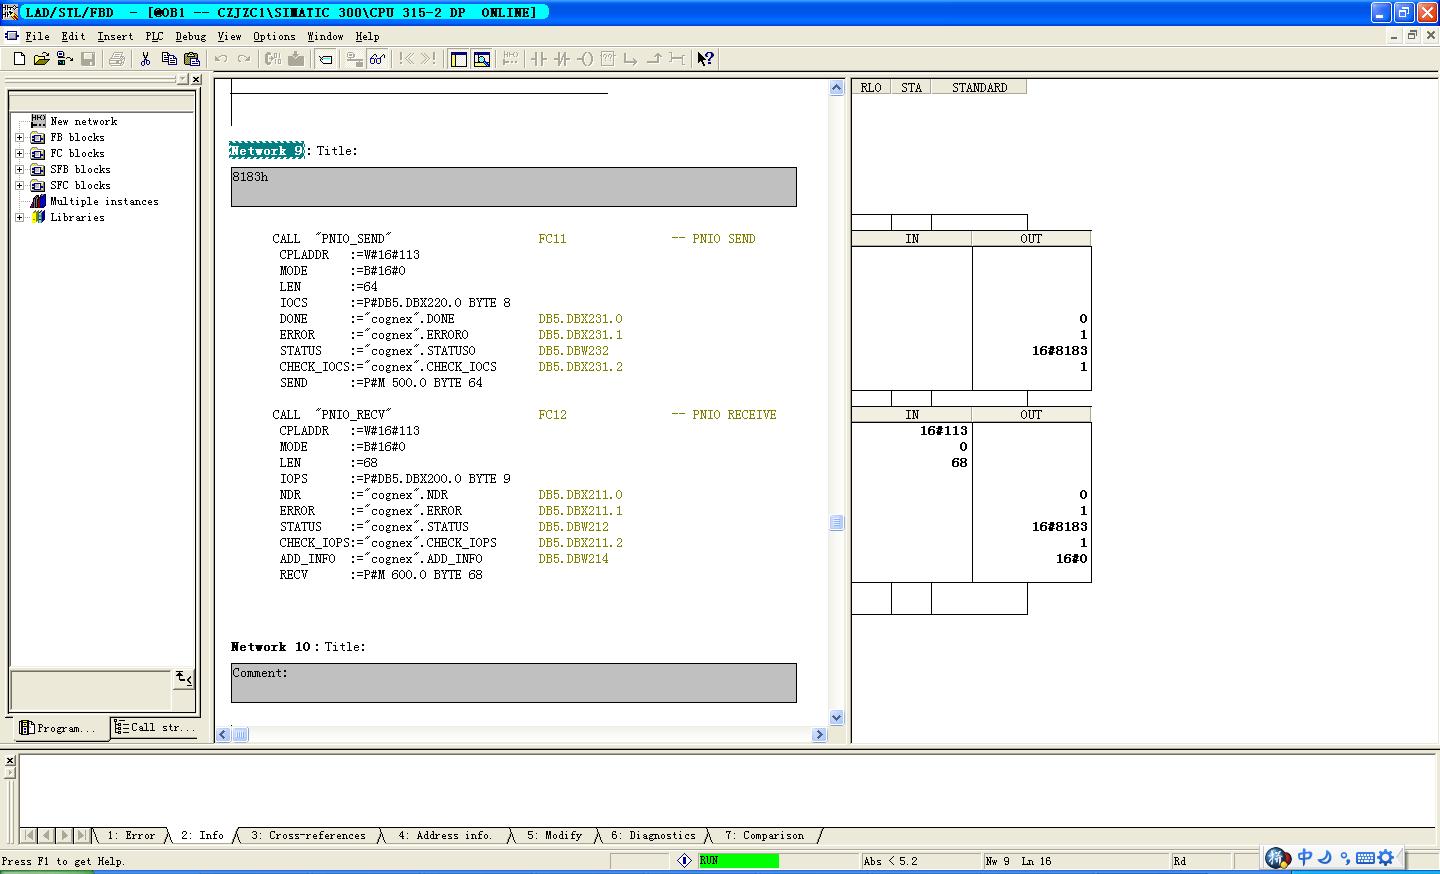Click the 8183h network comment field

pyautogui.click(x=513, y=187)
